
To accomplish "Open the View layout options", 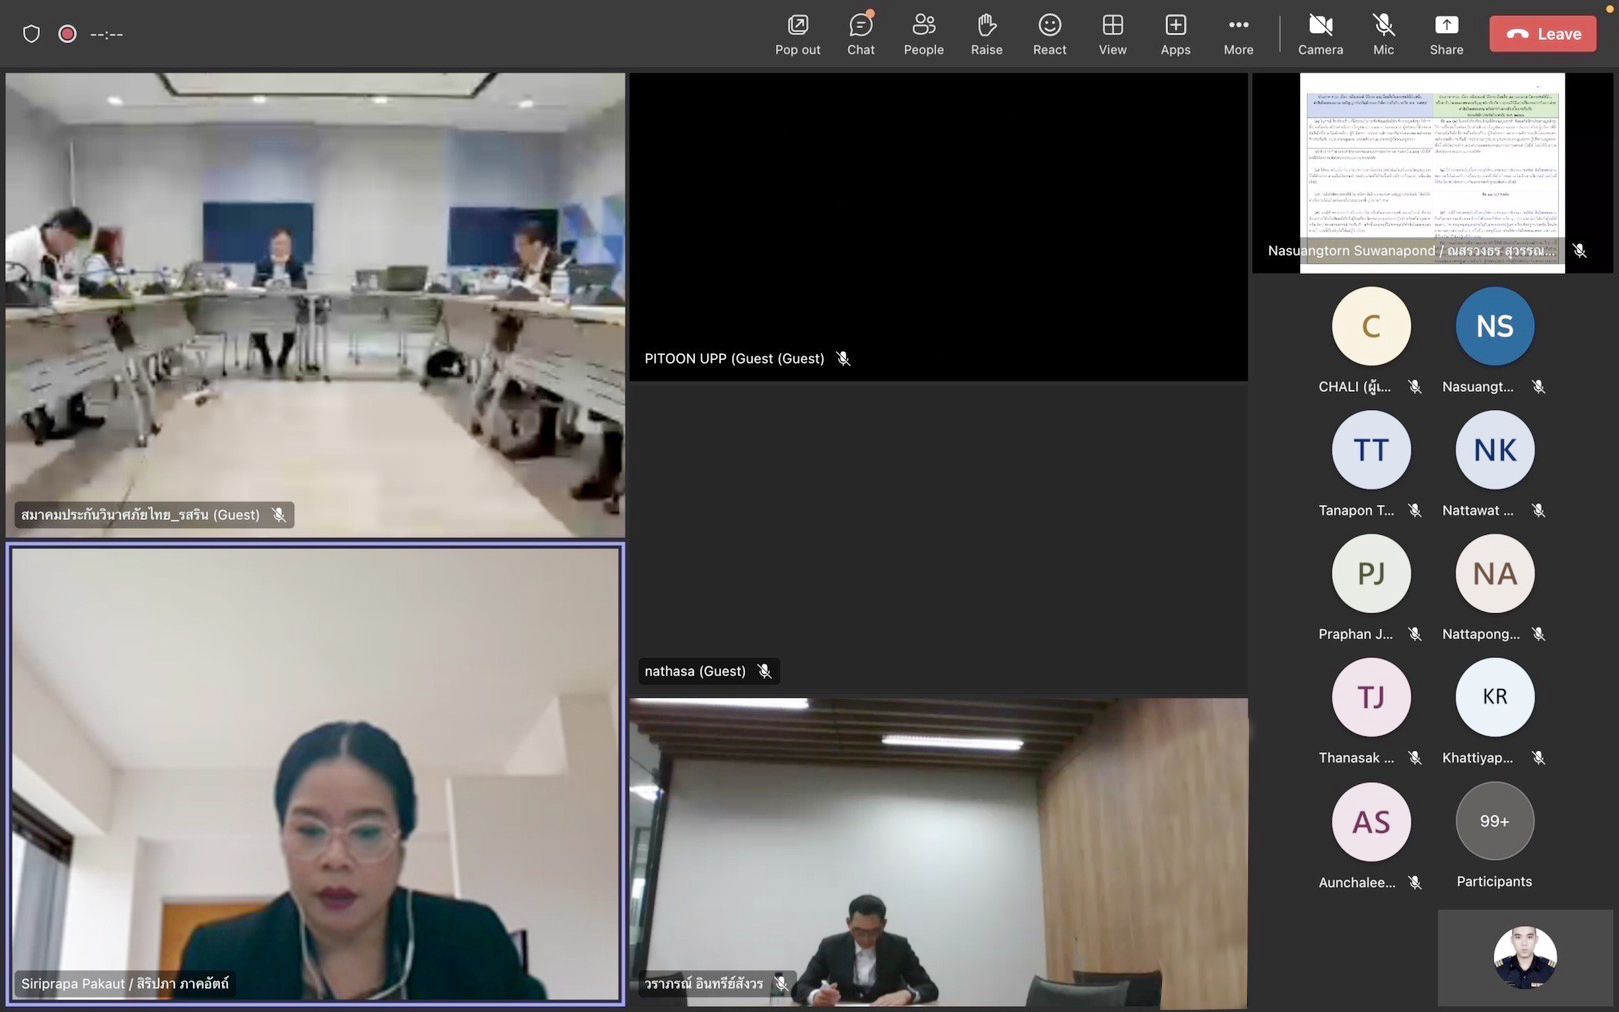I will 1112,34.
